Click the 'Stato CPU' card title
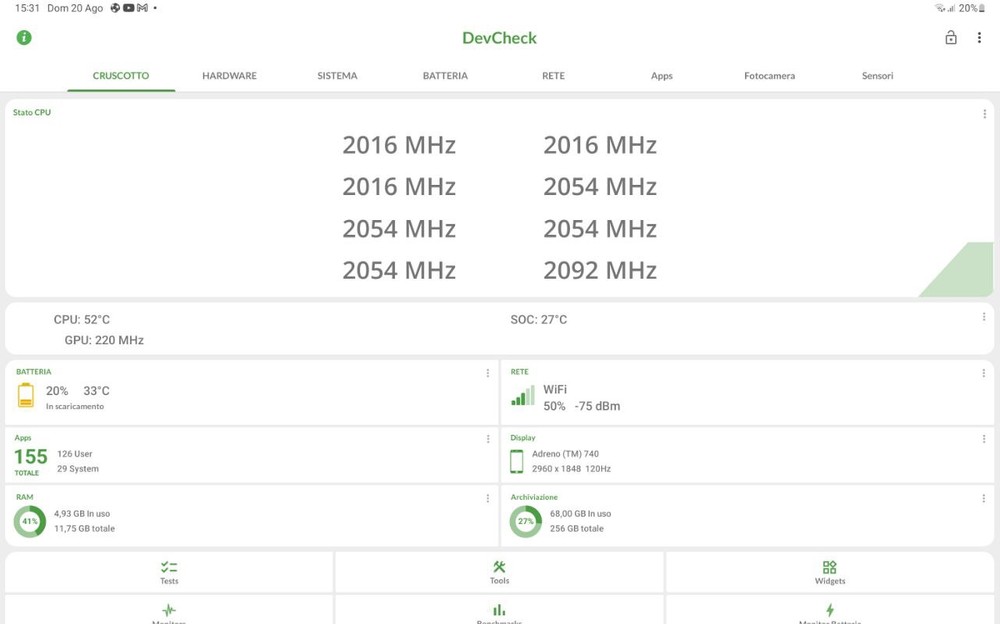Image resolution: width=1000 pixels, height=624 pixels. (x=32, y=112)
